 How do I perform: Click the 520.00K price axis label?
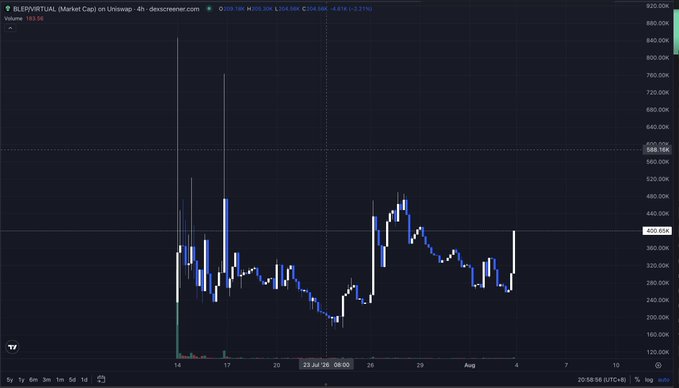(x=657, y=179)
